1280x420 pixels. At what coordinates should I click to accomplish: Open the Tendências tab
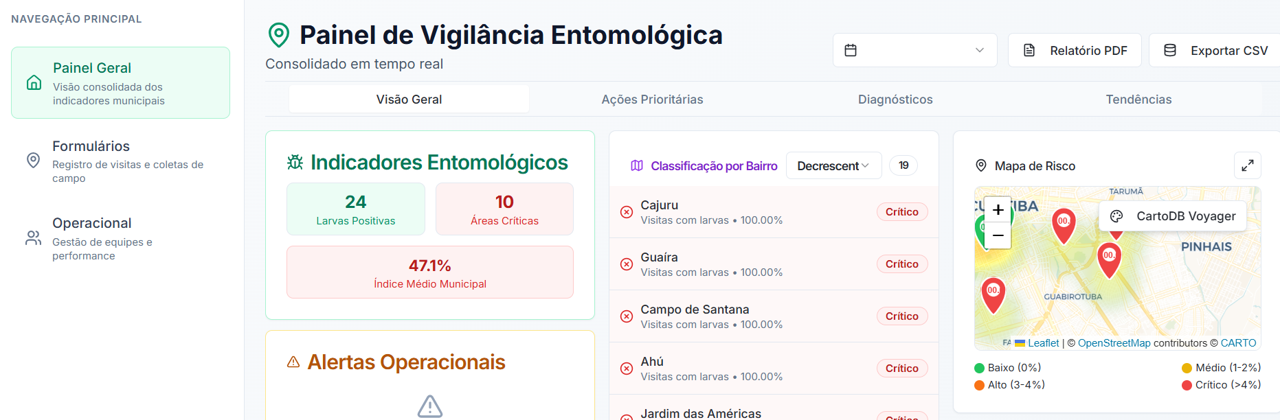(1138, 99)
